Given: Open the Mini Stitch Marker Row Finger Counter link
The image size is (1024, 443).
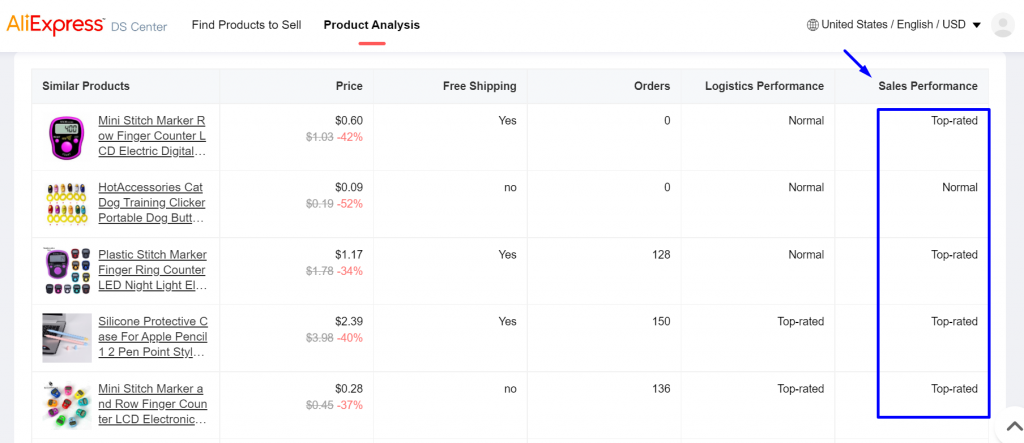Looking at the screenshot, I should pyautogui.click(x=152, y=136).
